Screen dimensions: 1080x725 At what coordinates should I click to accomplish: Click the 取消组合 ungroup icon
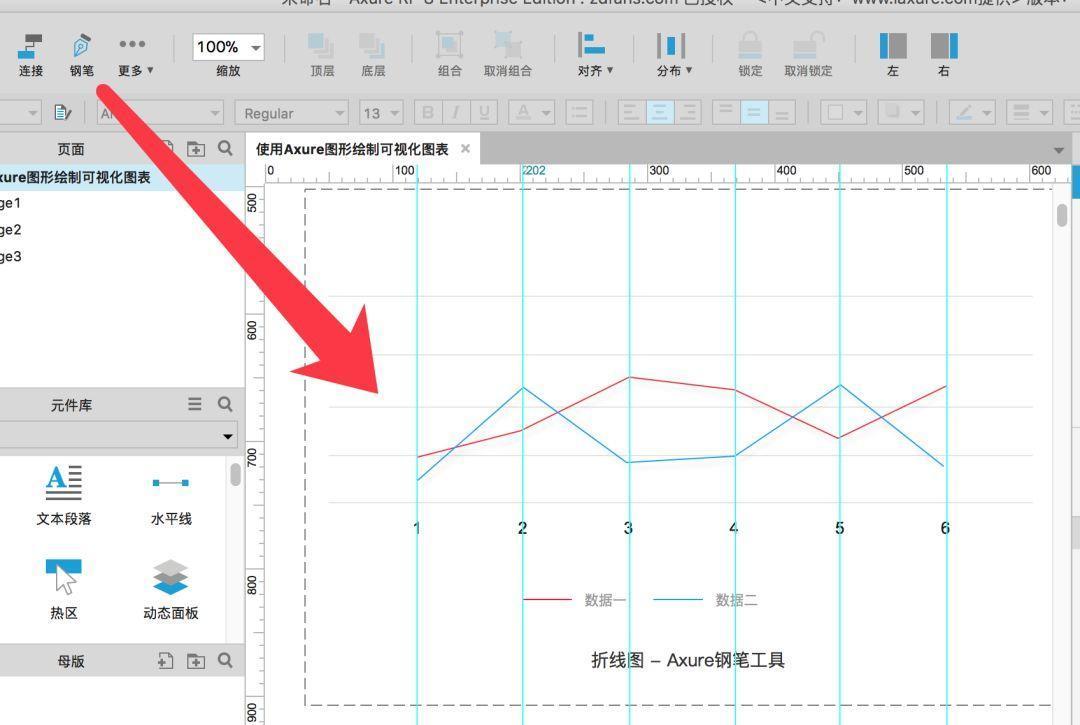tap(508, 55)
